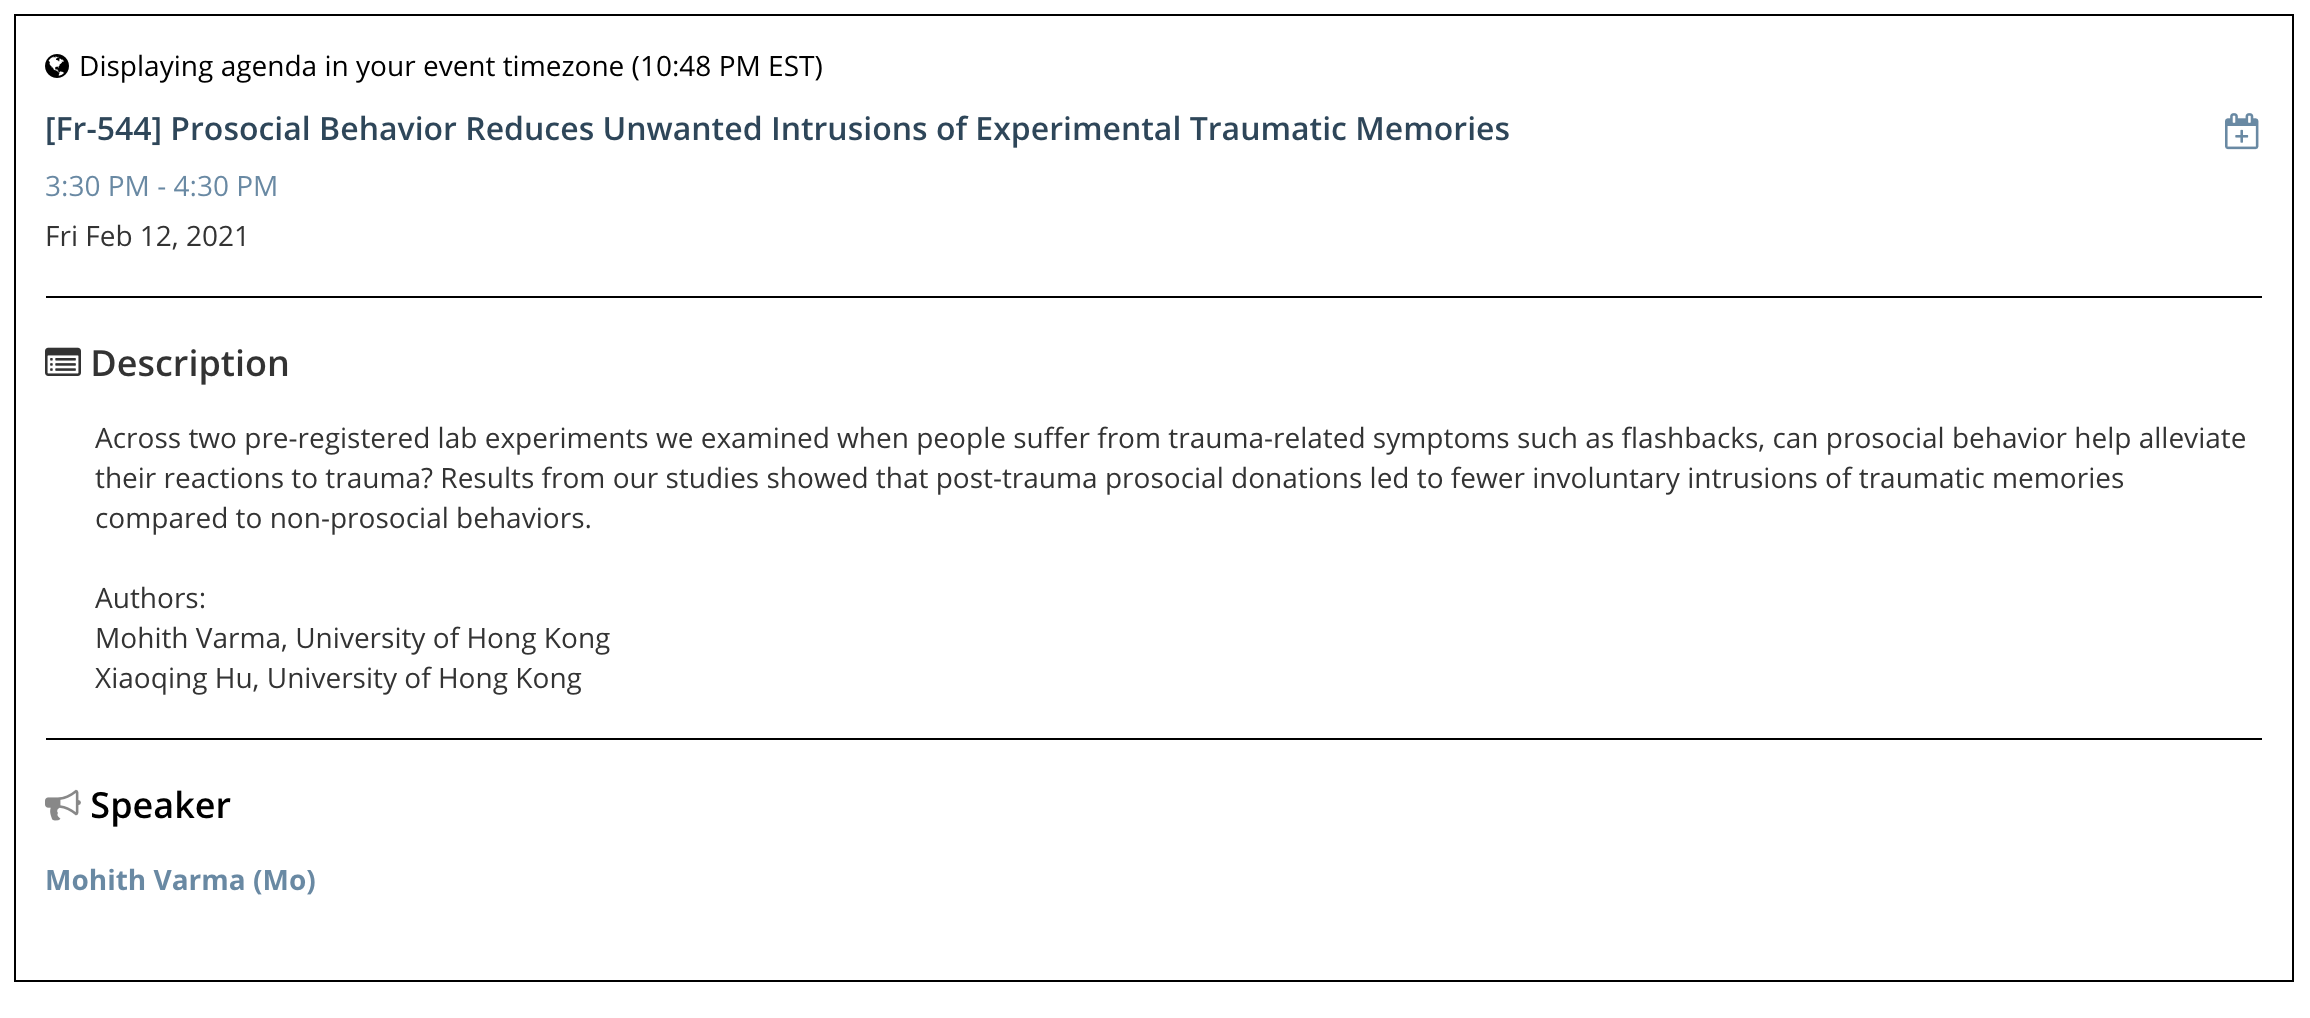Click the Authors: label
This screenshot has width=2310, height=1018.
[x=150, y=598]
